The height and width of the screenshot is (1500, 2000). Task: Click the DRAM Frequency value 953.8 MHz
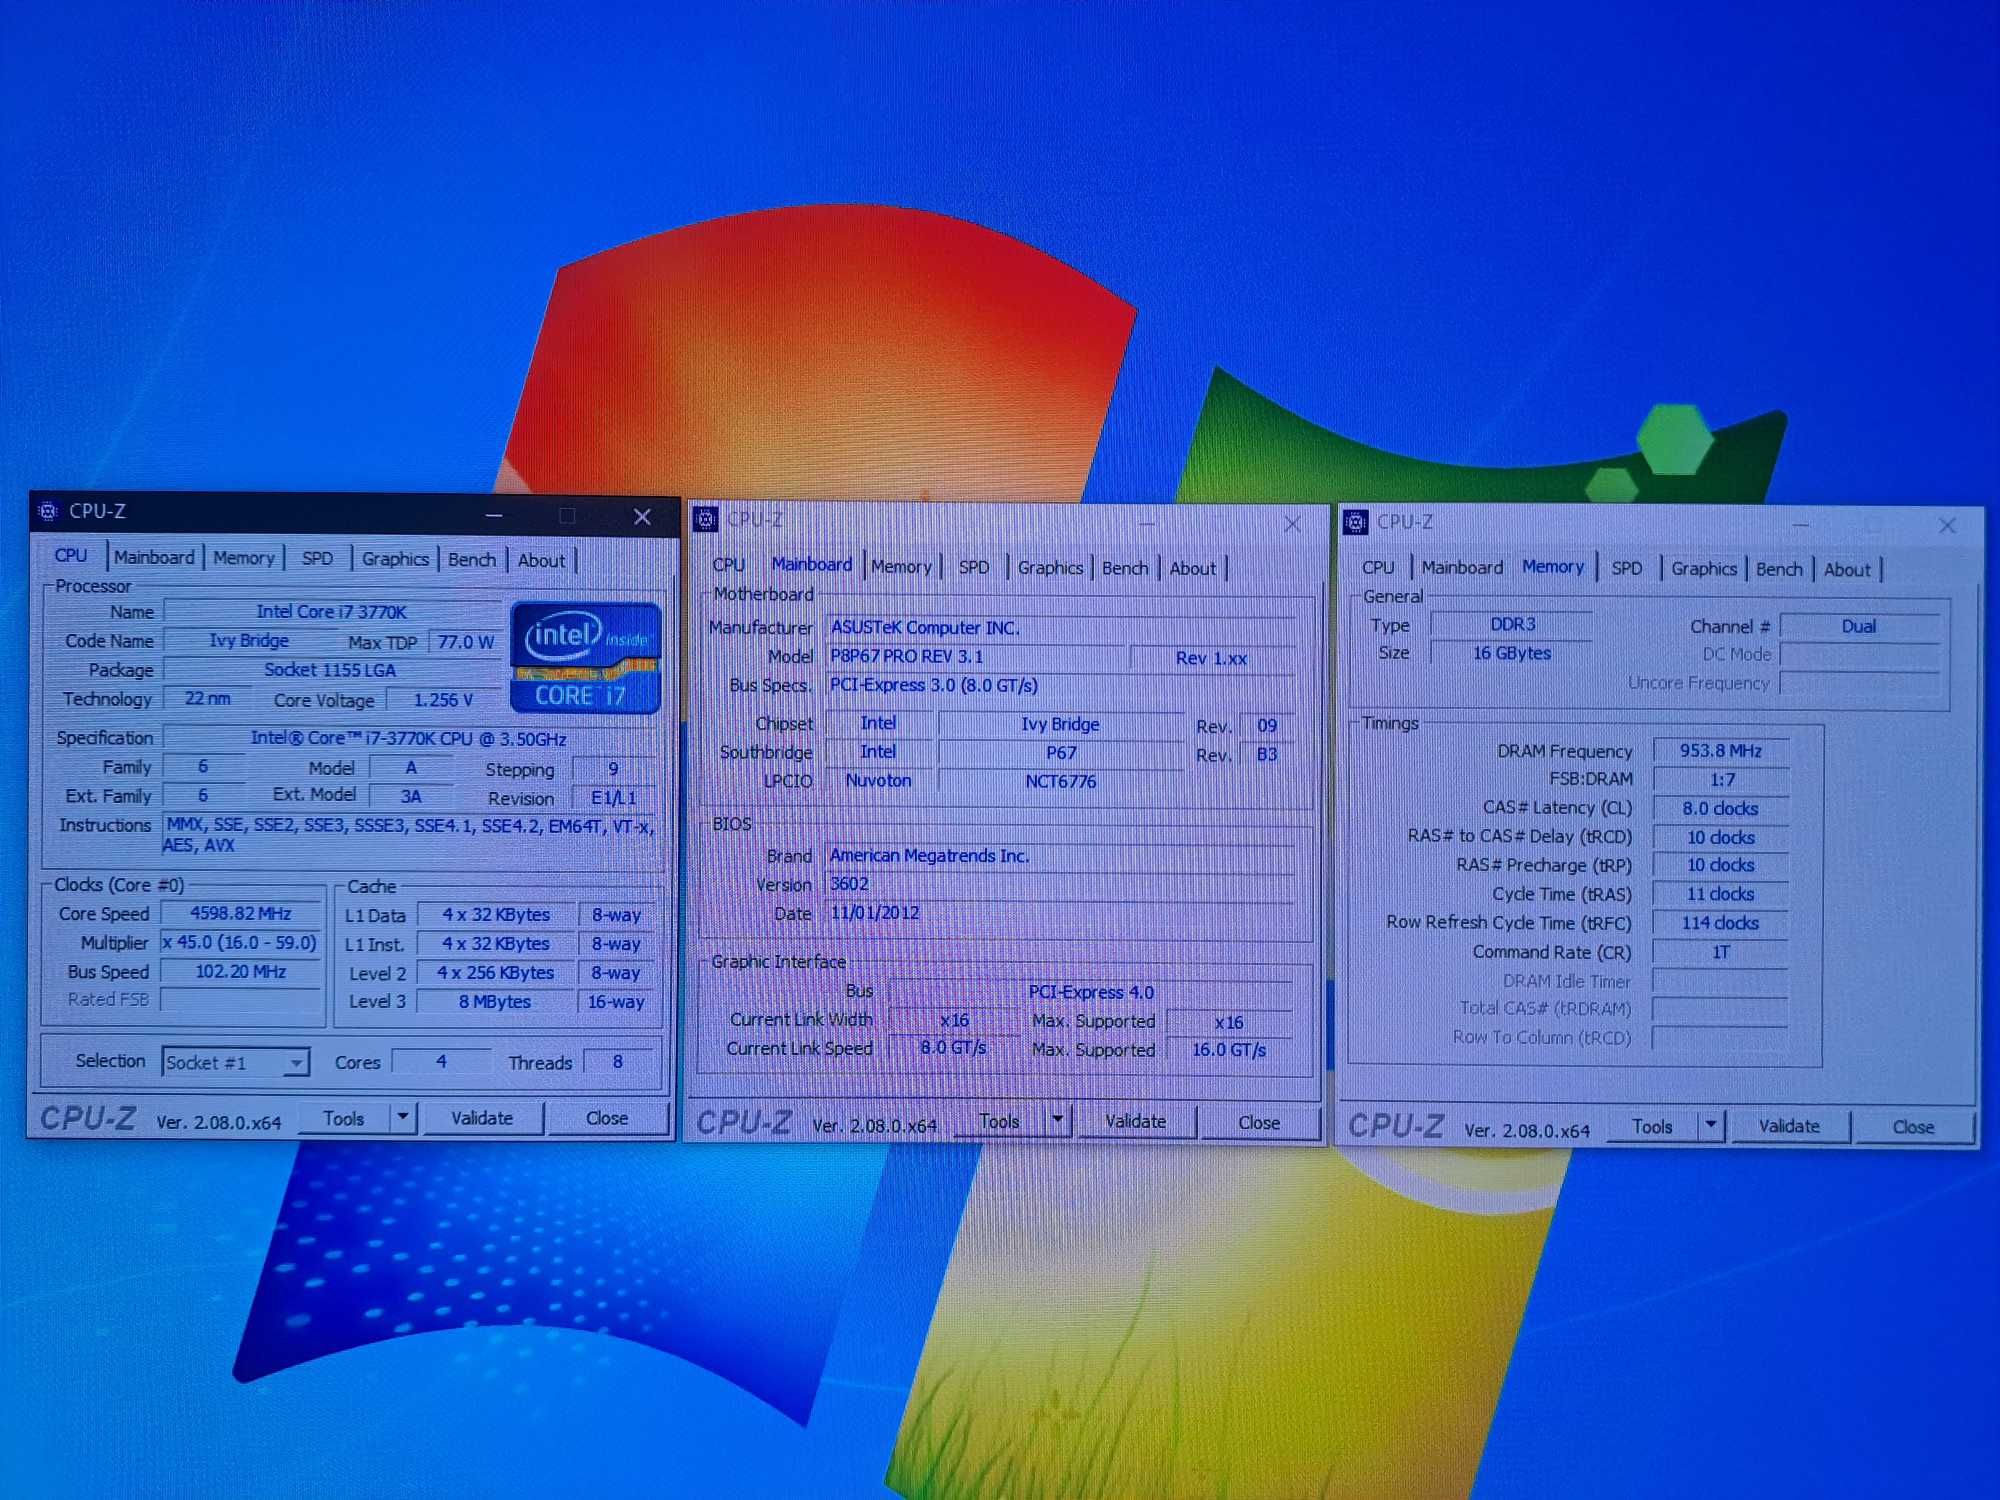(1720, 750)
